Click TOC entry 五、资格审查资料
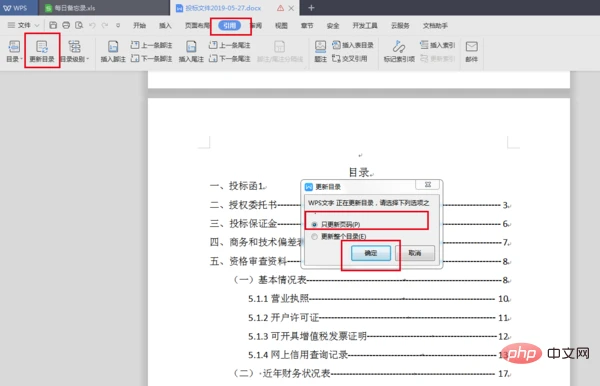This screenshot has width=600, height=386. (248, 261)
